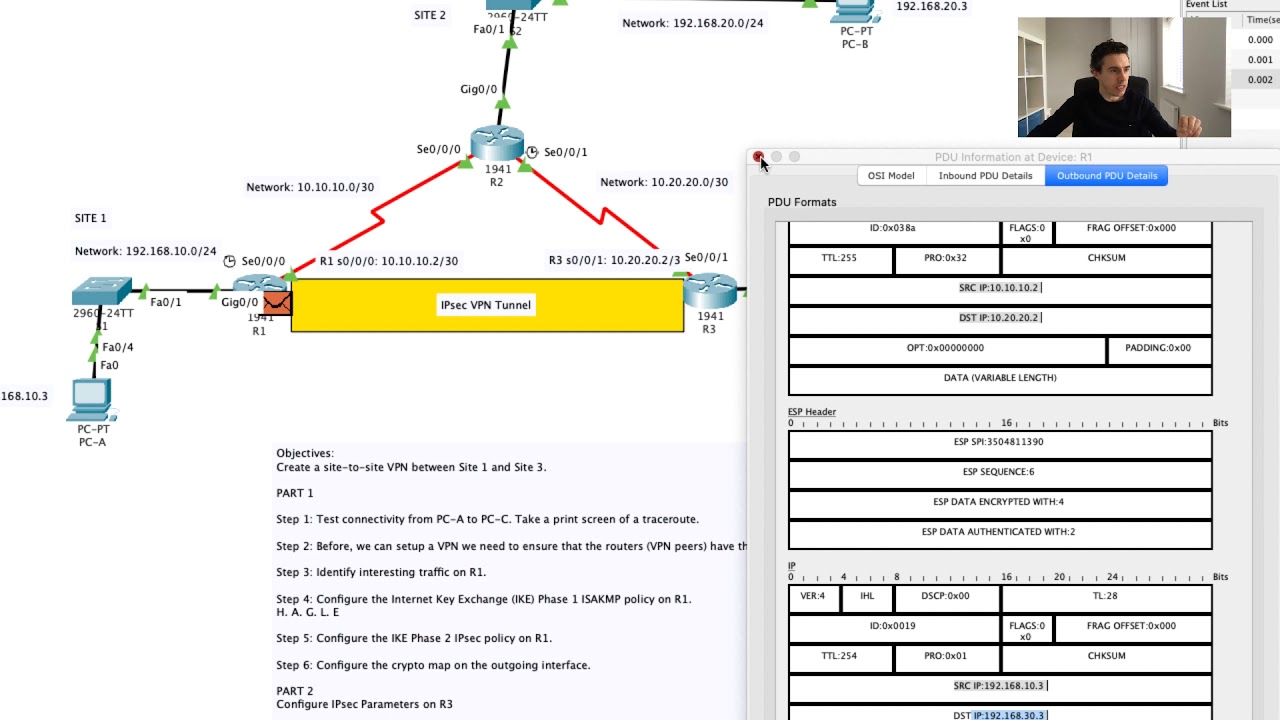Click the TTL:255 field

pos(841,258)
